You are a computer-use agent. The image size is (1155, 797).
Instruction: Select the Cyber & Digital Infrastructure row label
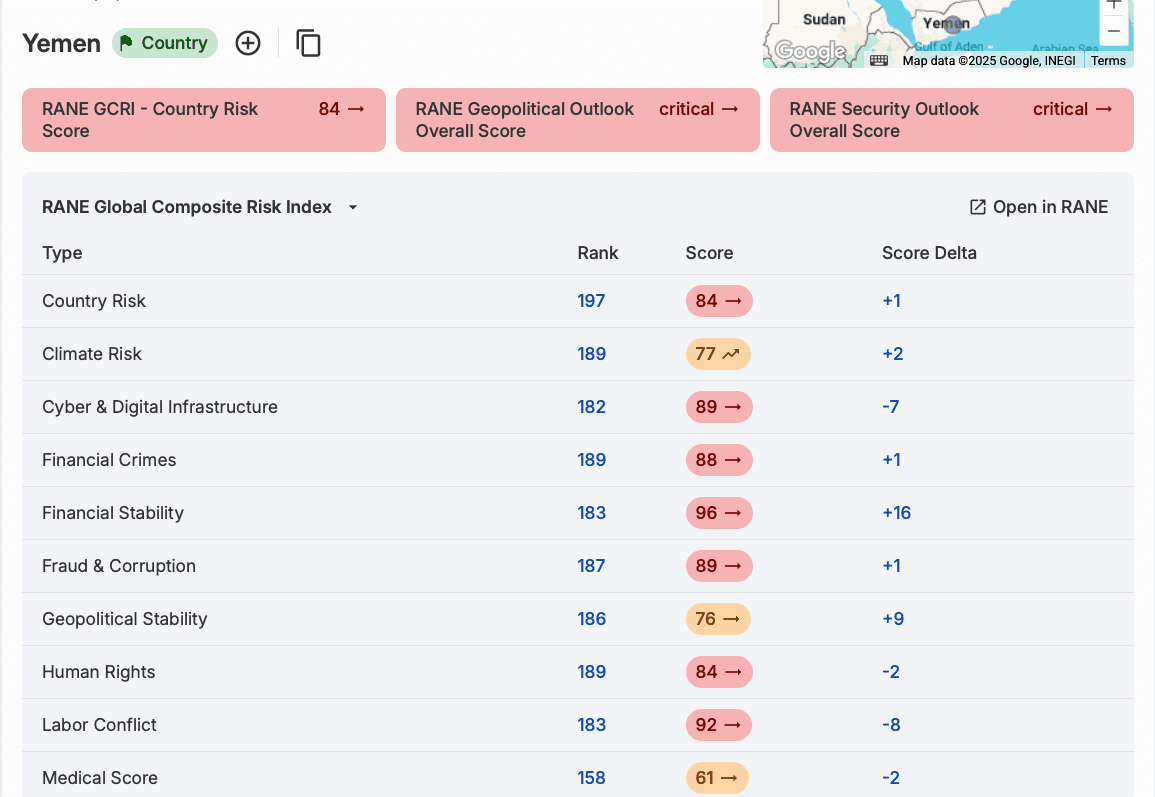(x=160, y=407)
